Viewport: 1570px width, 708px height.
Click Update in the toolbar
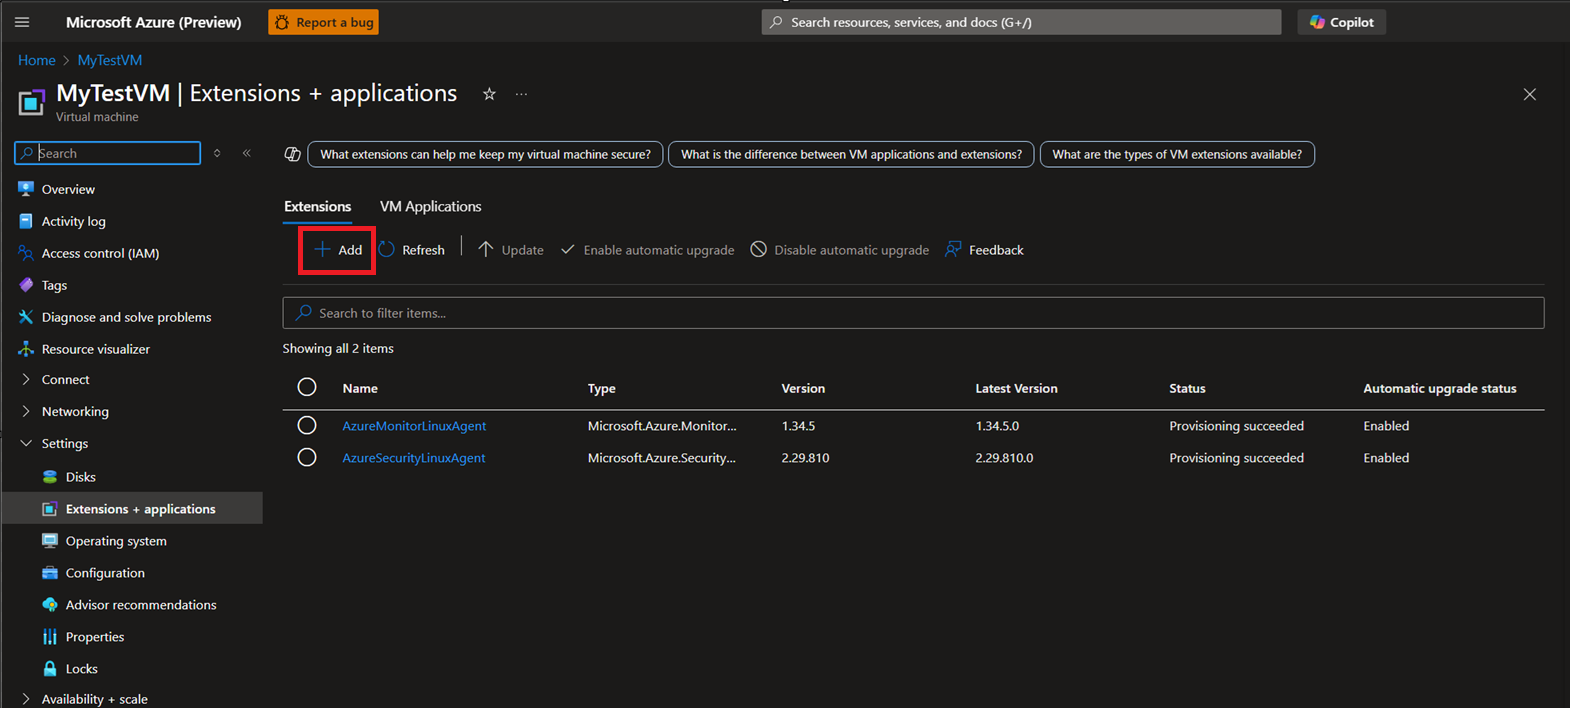510,250
